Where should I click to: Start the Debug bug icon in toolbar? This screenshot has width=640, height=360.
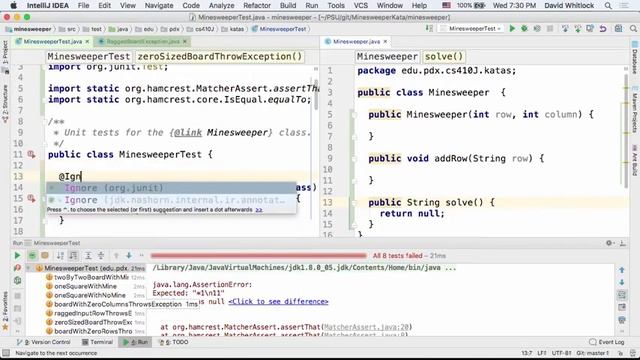[524, 29]
